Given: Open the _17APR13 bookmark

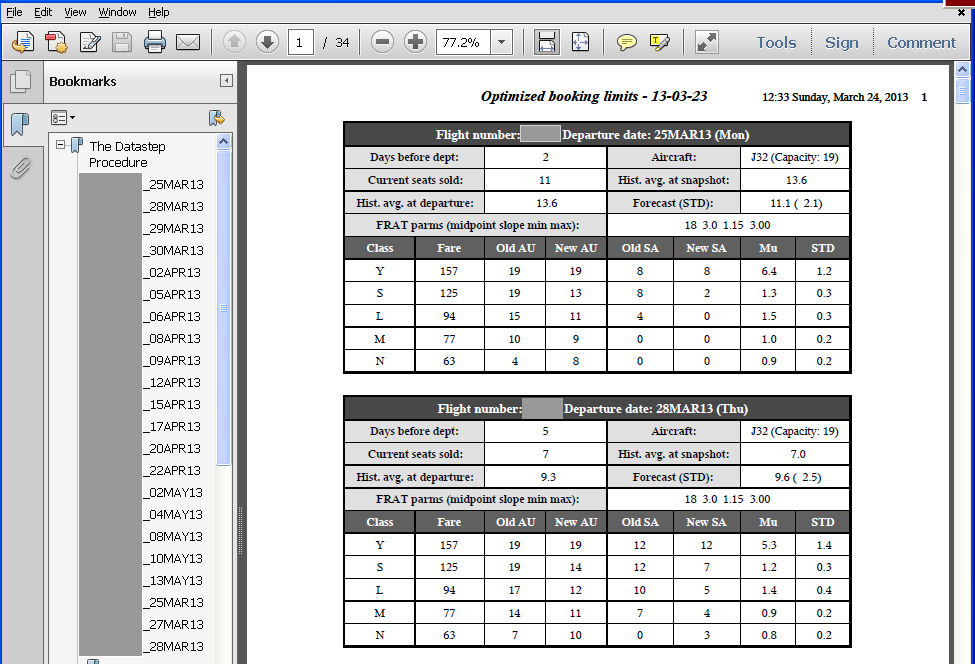Looking at the screenshot, I should pos(172,427).
